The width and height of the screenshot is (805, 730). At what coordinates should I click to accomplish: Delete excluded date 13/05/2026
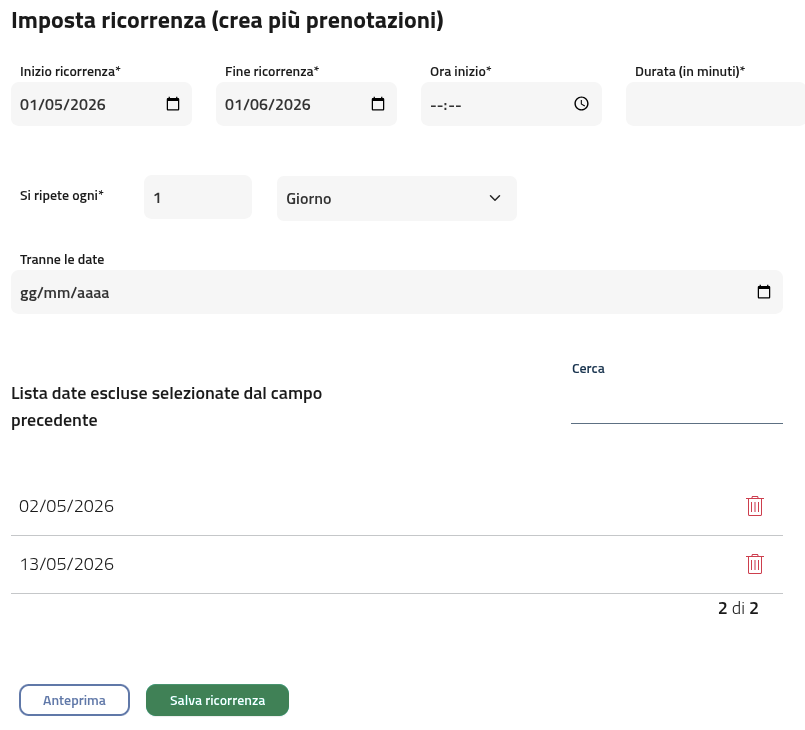(755, 564)
